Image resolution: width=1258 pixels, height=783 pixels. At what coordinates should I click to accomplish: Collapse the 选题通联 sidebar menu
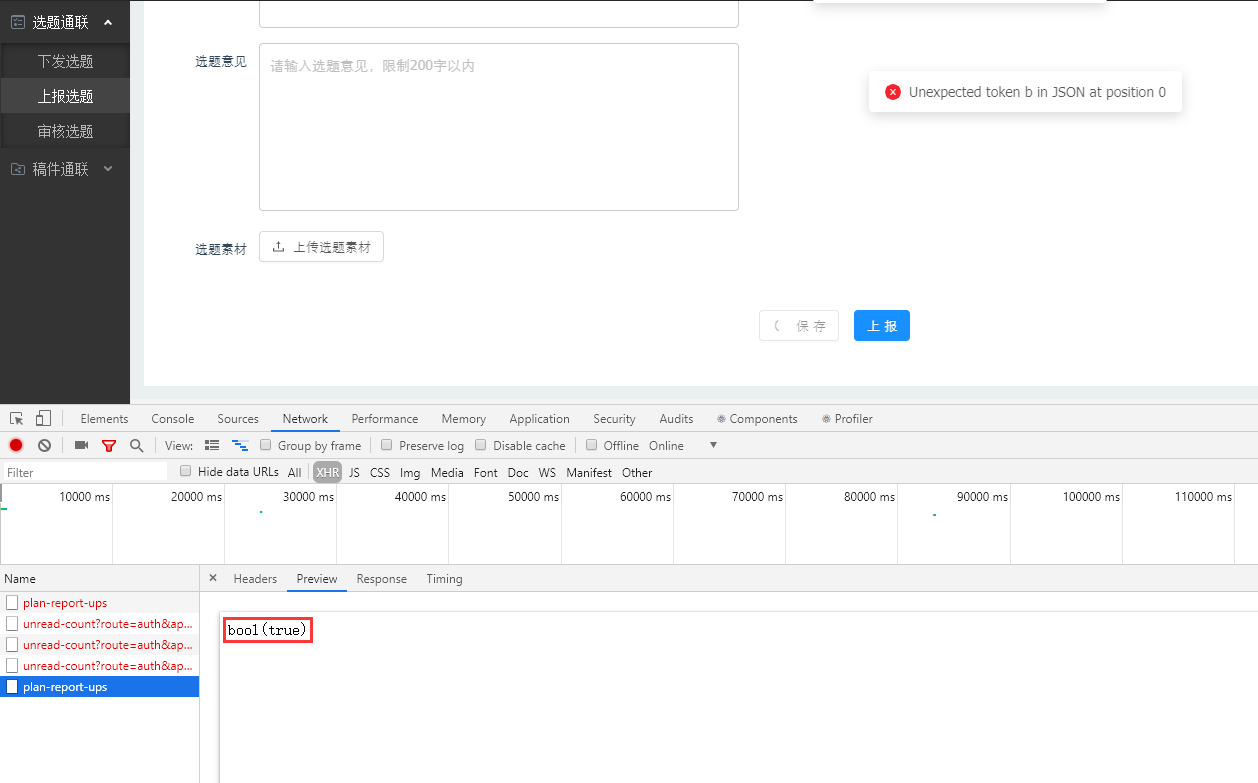(x=108, y=22)
